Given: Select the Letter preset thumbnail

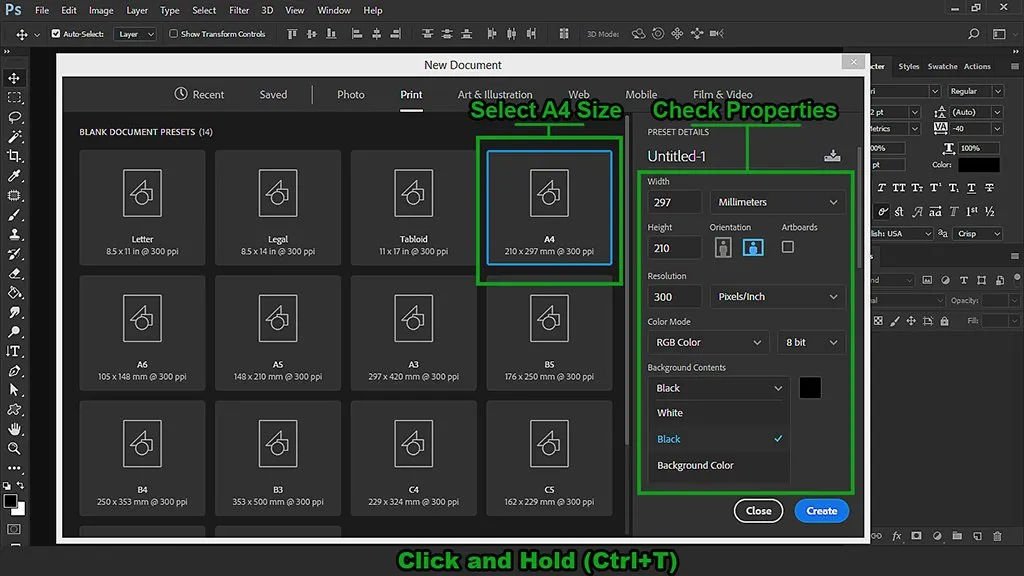Looking at the screenshot, I should tap(142, 207).
